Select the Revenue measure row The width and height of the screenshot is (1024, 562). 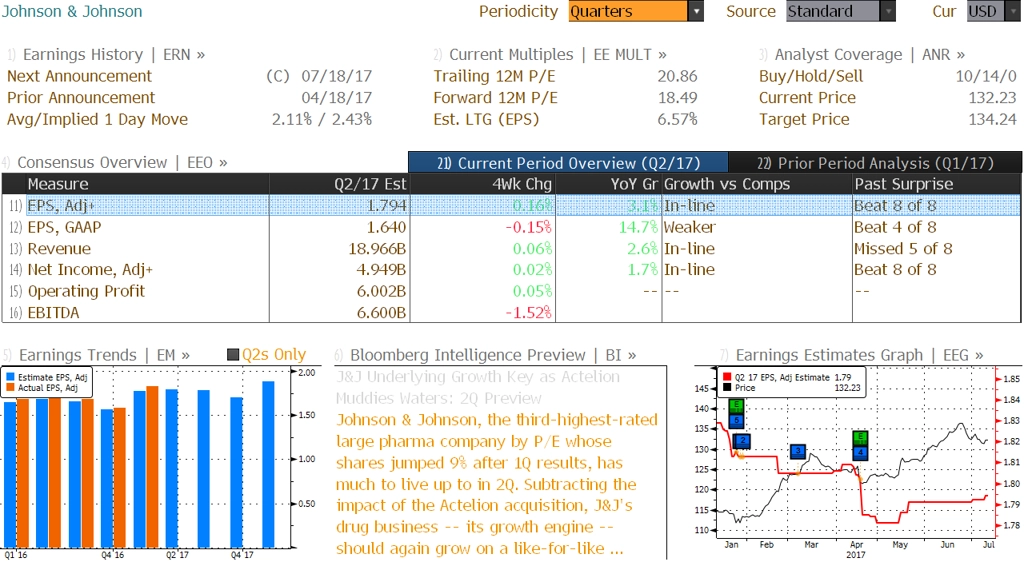(x=511, y=249)
